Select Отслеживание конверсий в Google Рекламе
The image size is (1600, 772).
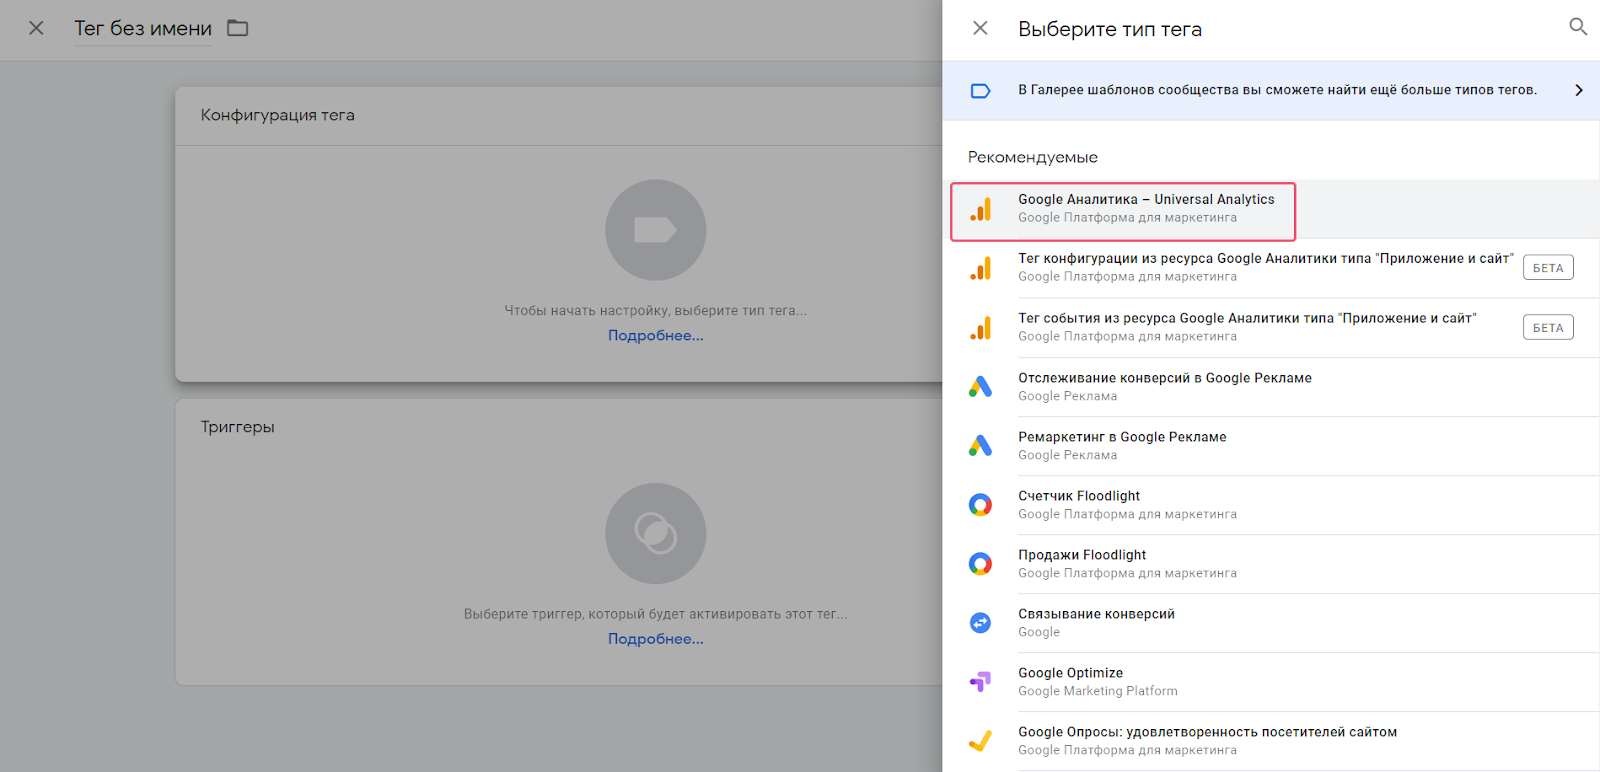click(1271, 387)
